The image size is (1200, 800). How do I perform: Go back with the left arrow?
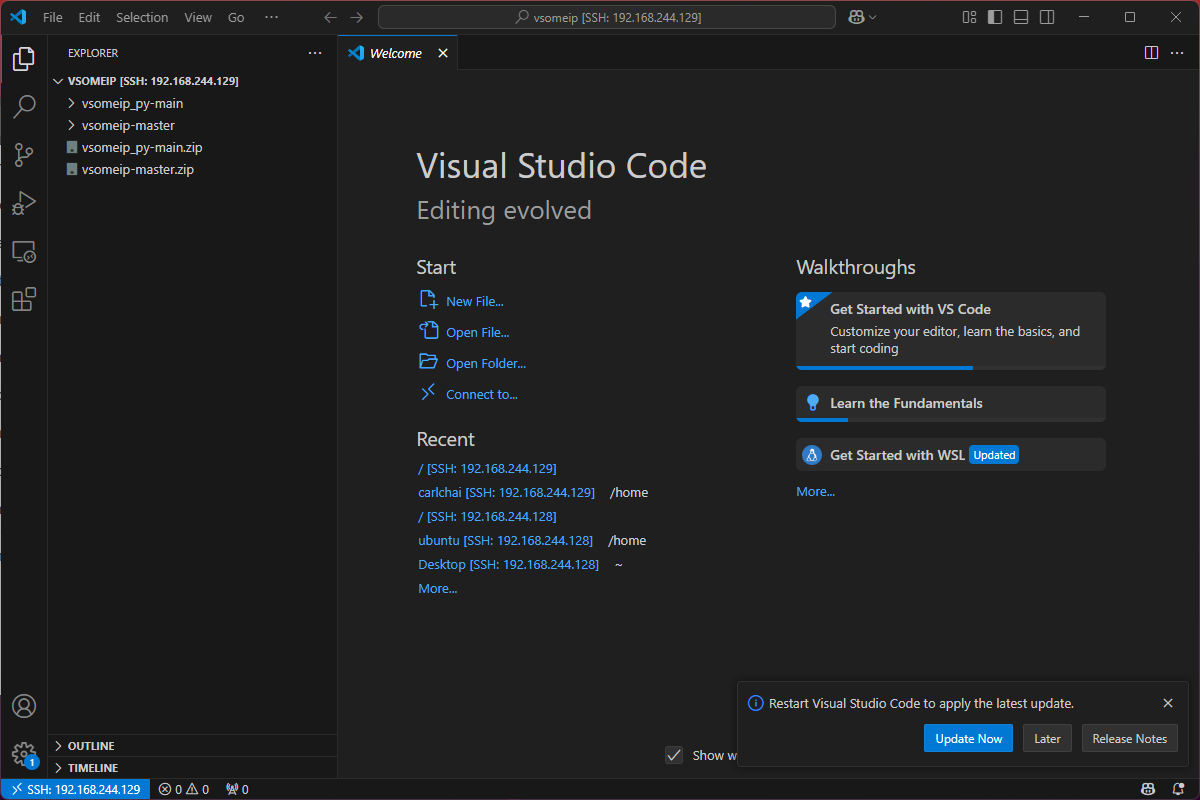331,17
